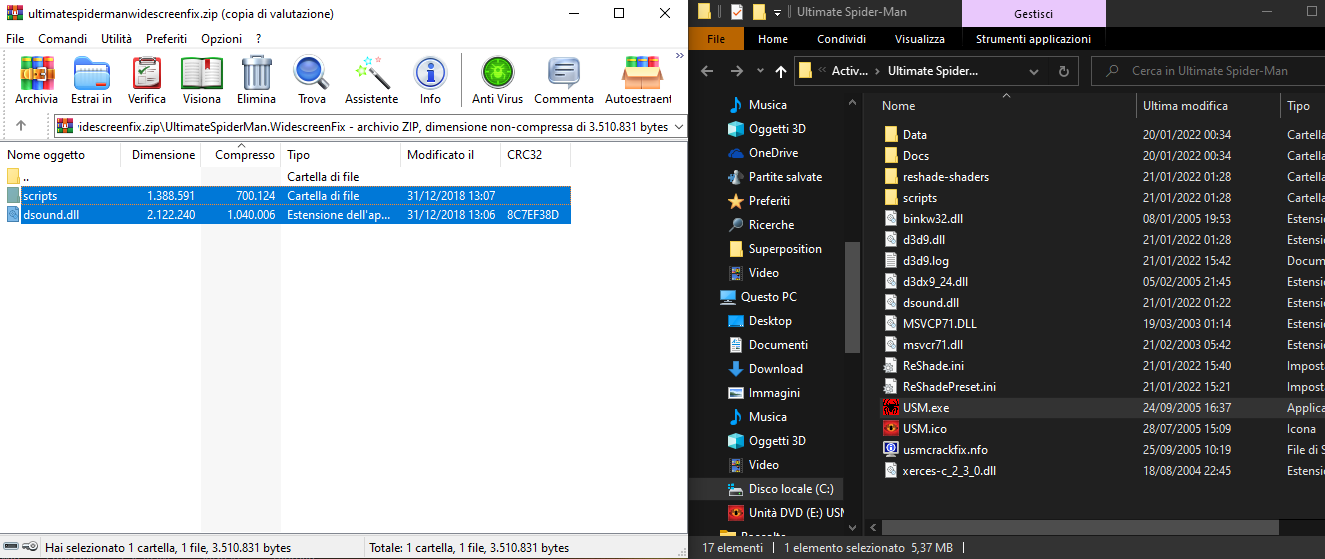
Task: Open the recent locations chevron in Explorer
Action: coord(759,71)
